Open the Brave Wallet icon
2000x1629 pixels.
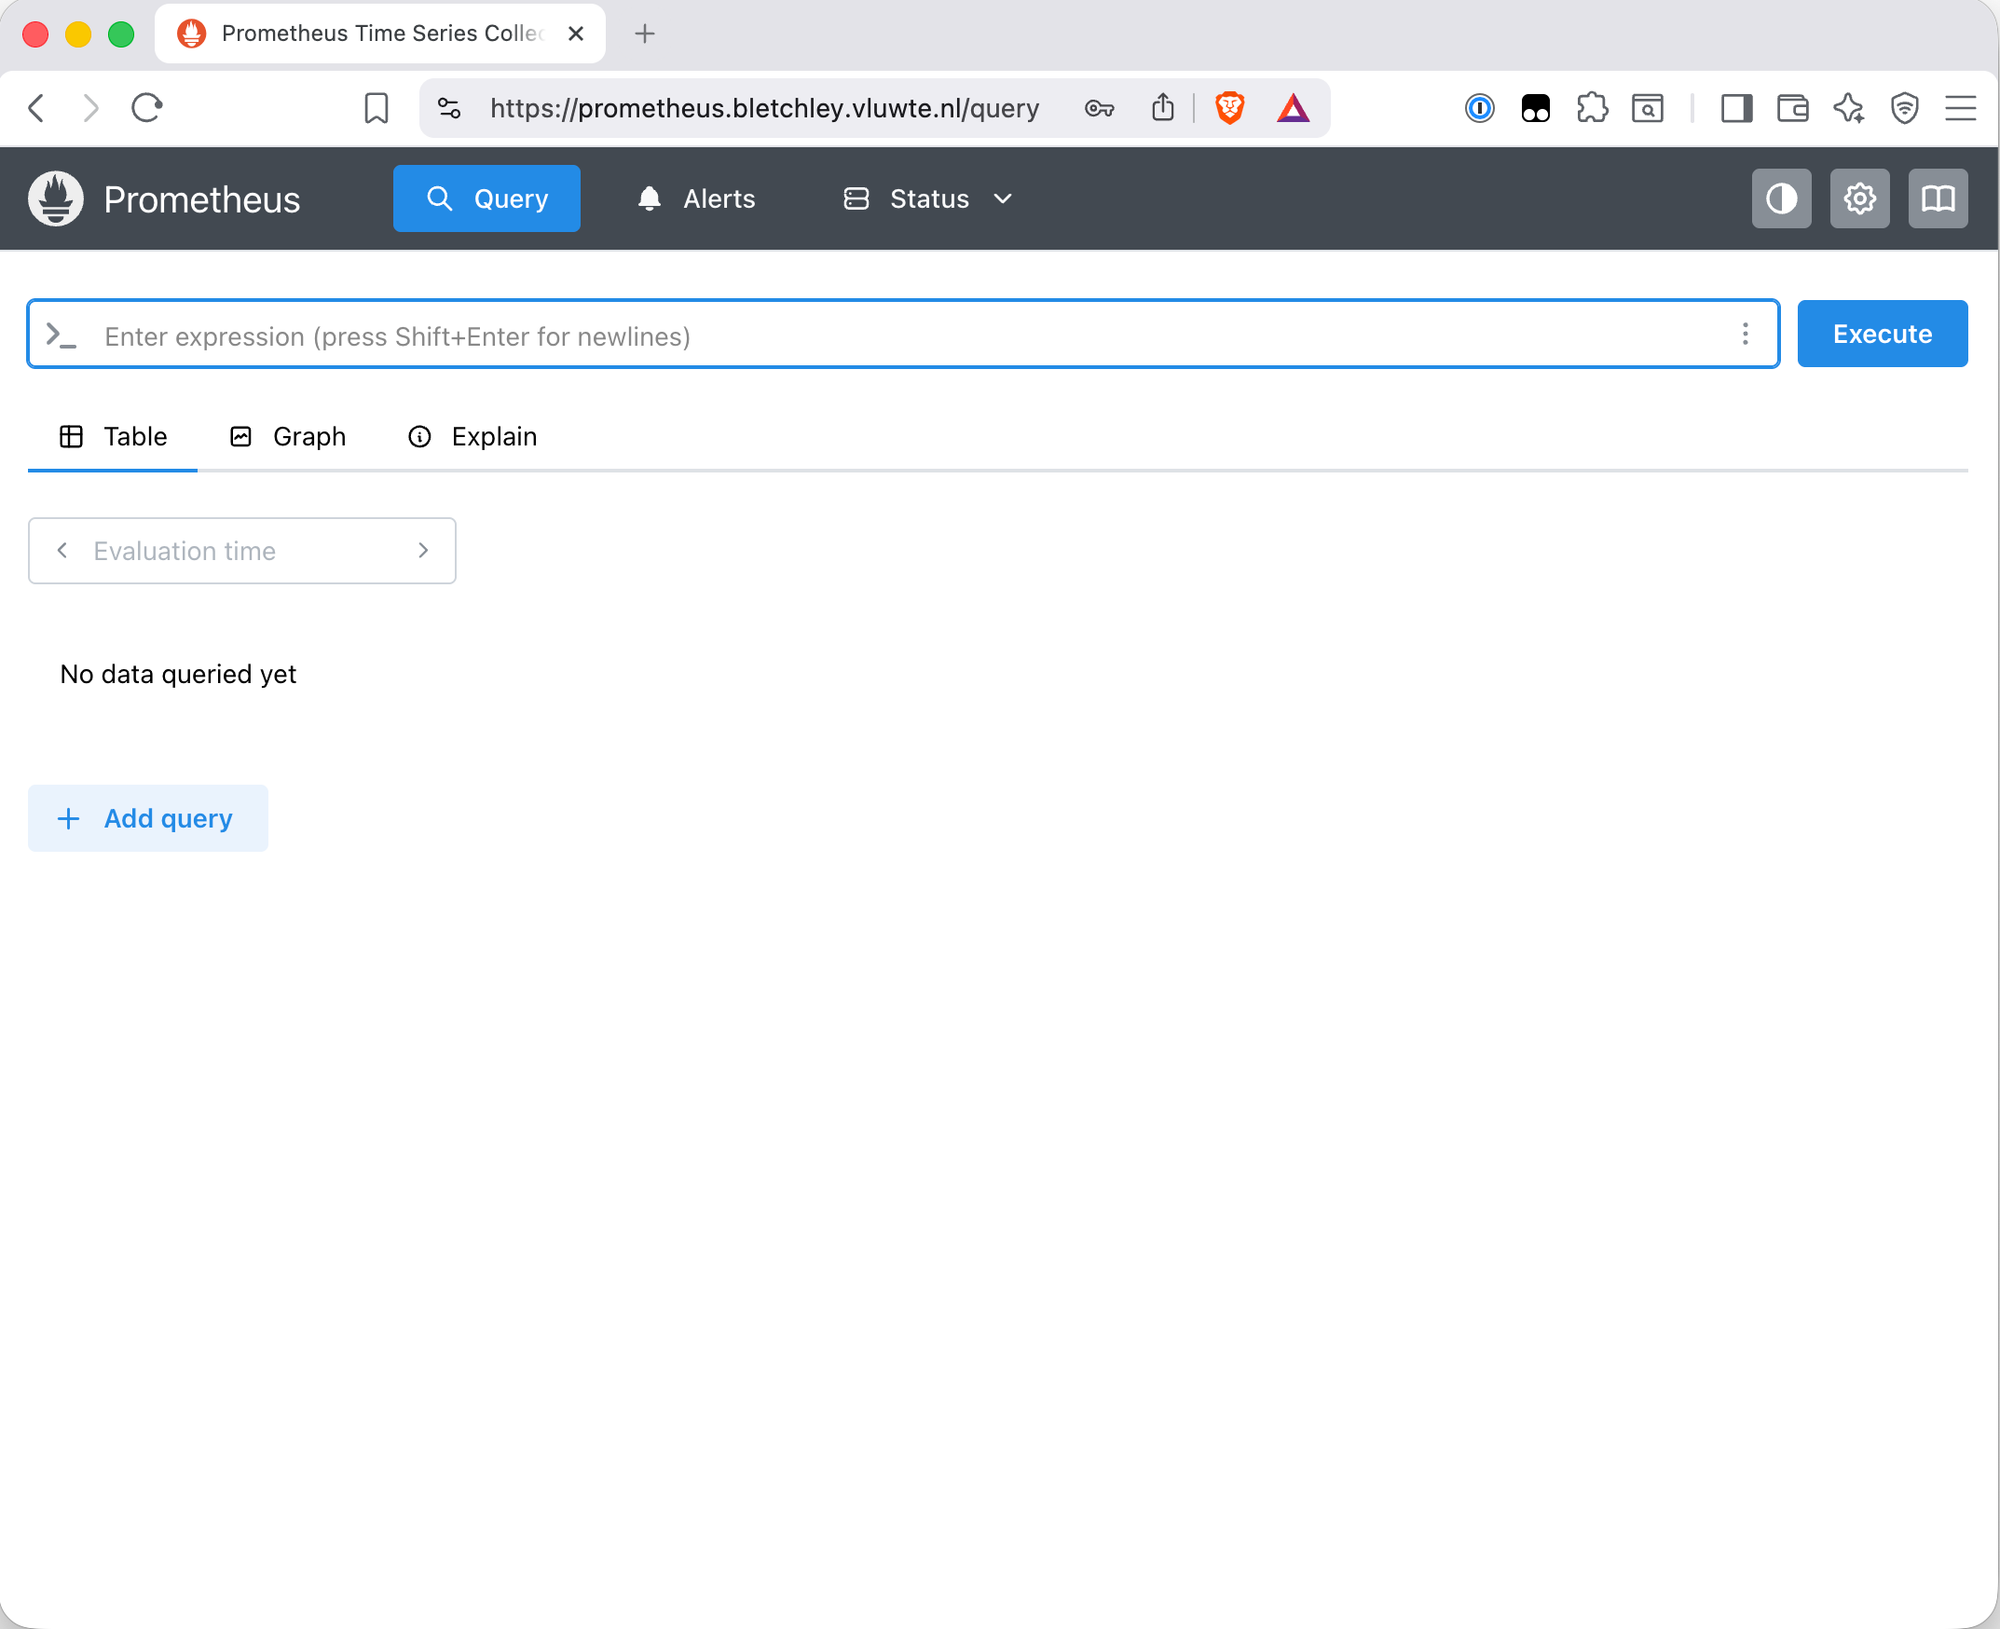click(x=1792, y=107)
